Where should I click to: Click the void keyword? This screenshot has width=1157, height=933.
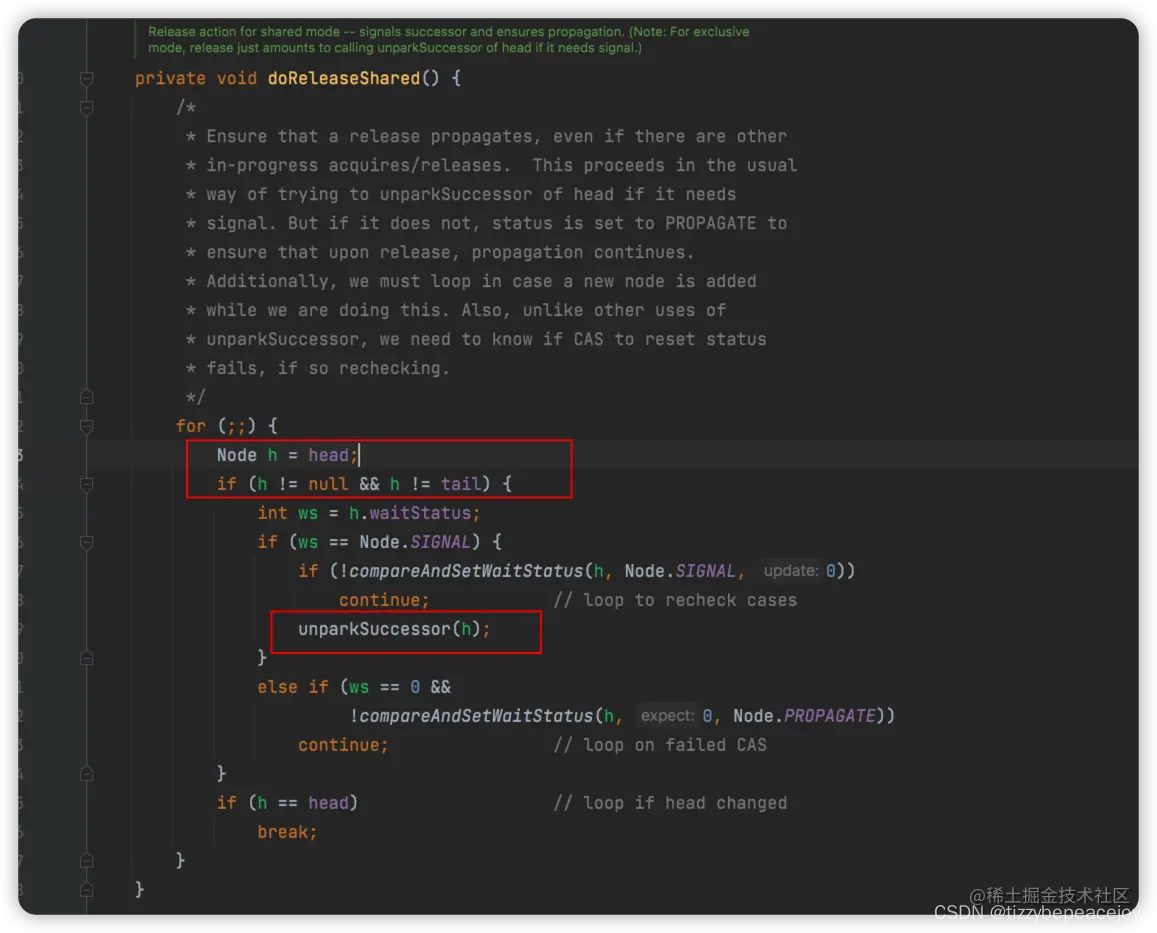click(x=237, y=78)
